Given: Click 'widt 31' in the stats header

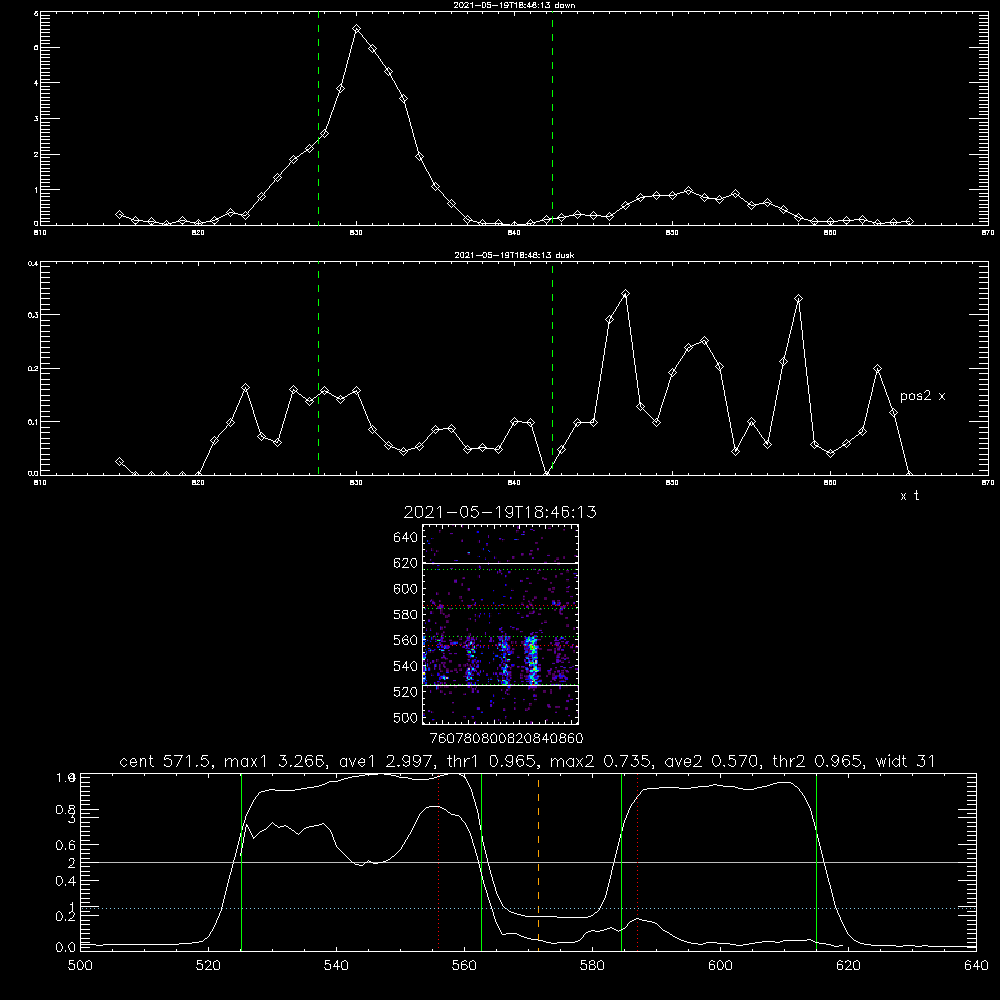Looking at the screenshot, I should click(905, 761).
